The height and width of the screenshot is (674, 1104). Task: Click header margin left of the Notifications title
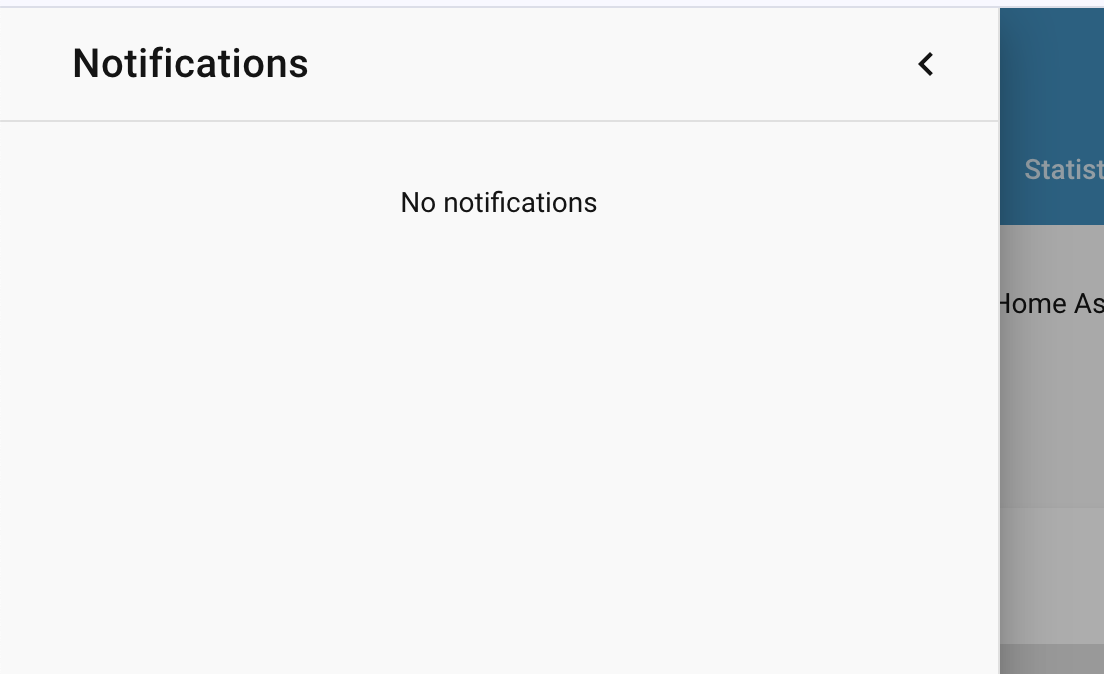click(35, 64)
